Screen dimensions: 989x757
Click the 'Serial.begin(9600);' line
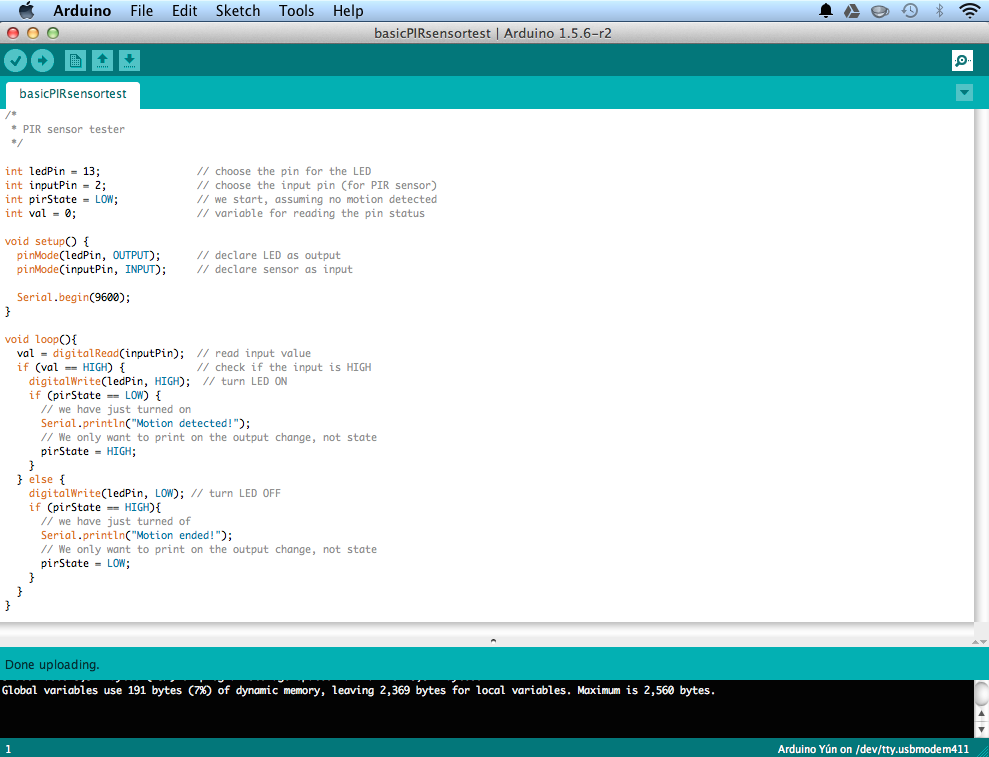(x=73, y=297)
